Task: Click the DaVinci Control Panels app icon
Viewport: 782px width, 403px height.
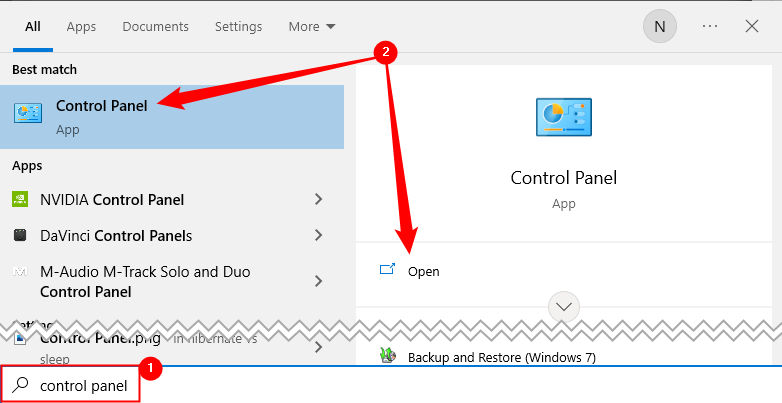Action: coord(20,236)
